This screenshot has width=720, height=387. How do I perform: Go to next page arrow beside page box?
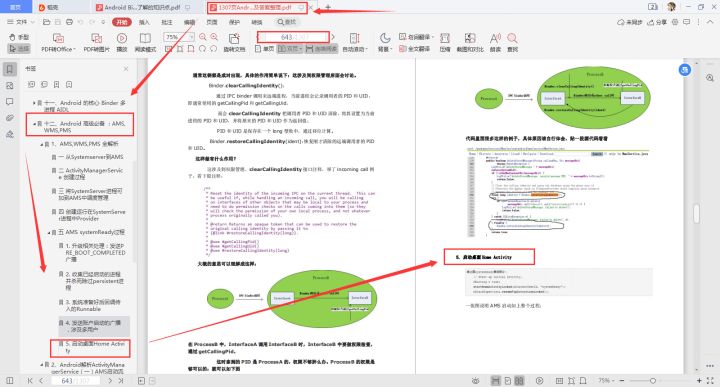[x=333, y=37]
